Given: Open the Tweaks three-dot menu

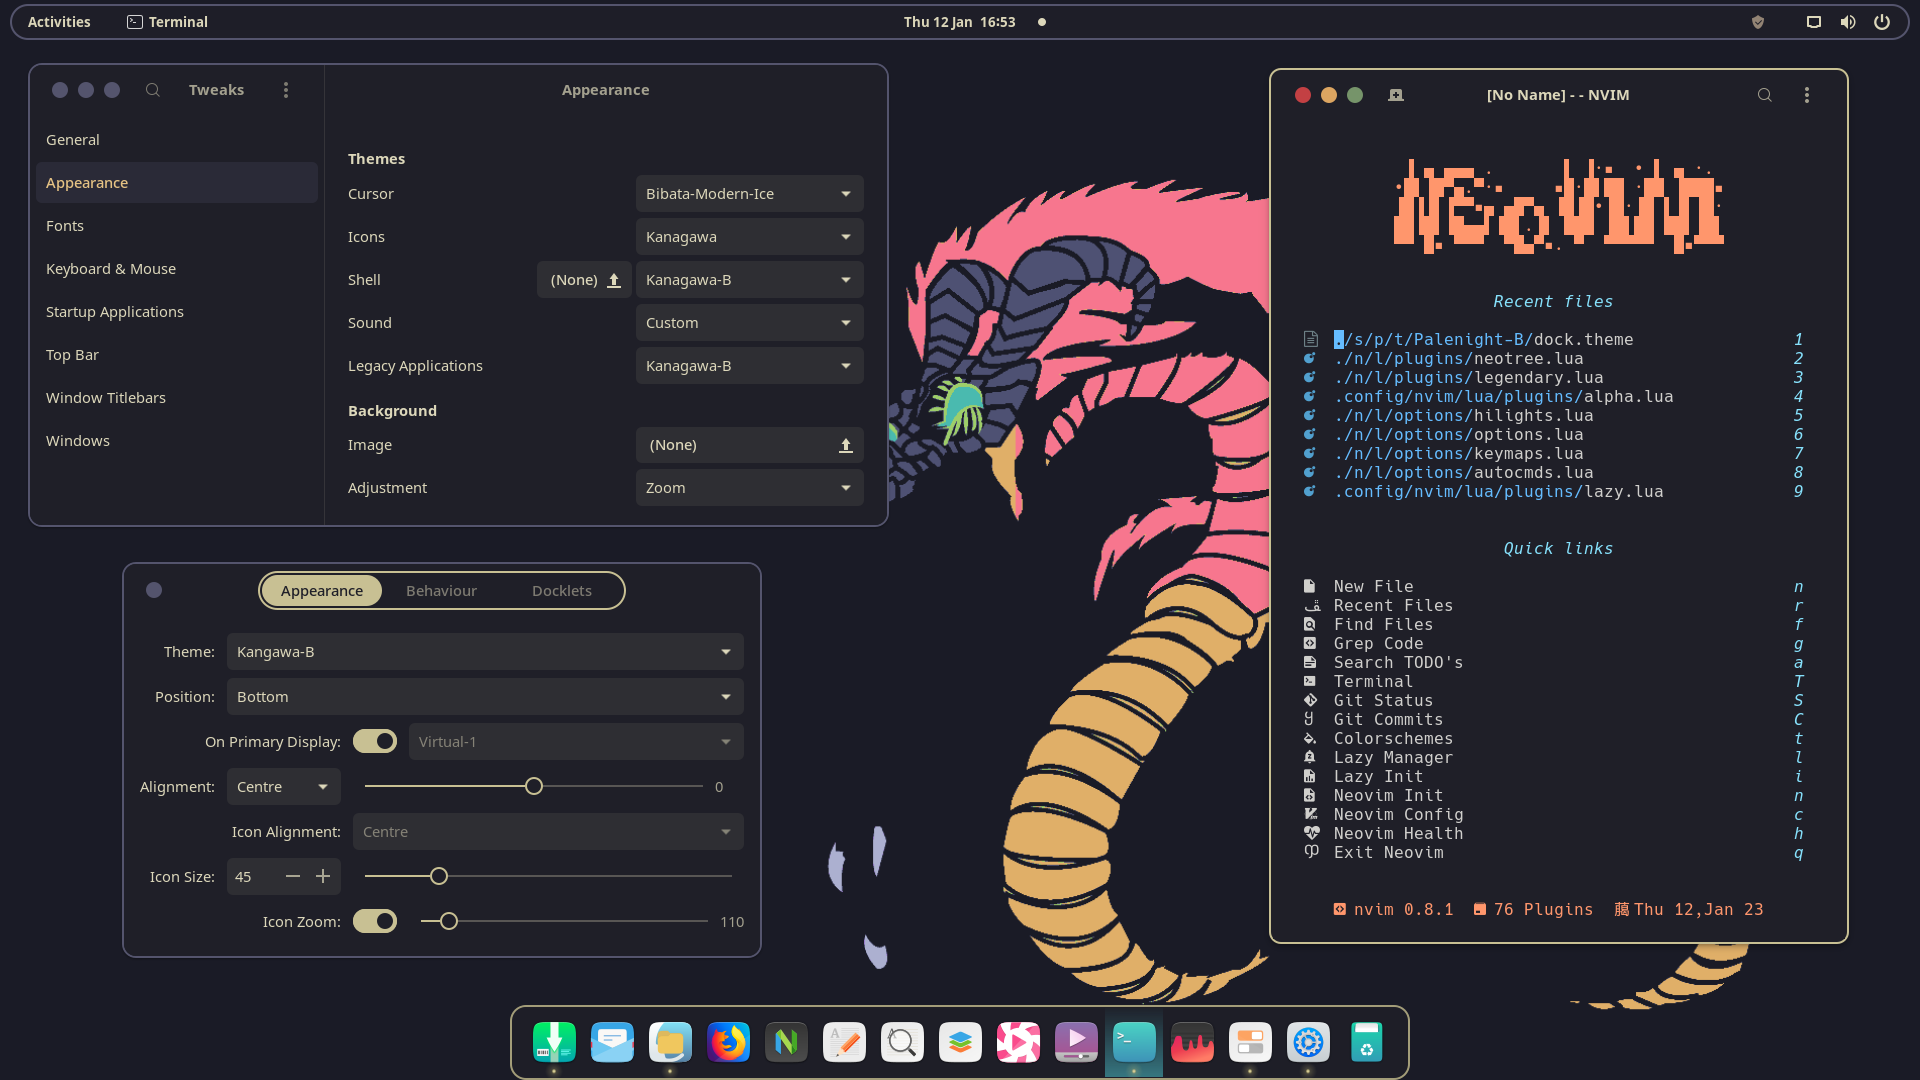Looking at the screenshot, I should 286,90.
